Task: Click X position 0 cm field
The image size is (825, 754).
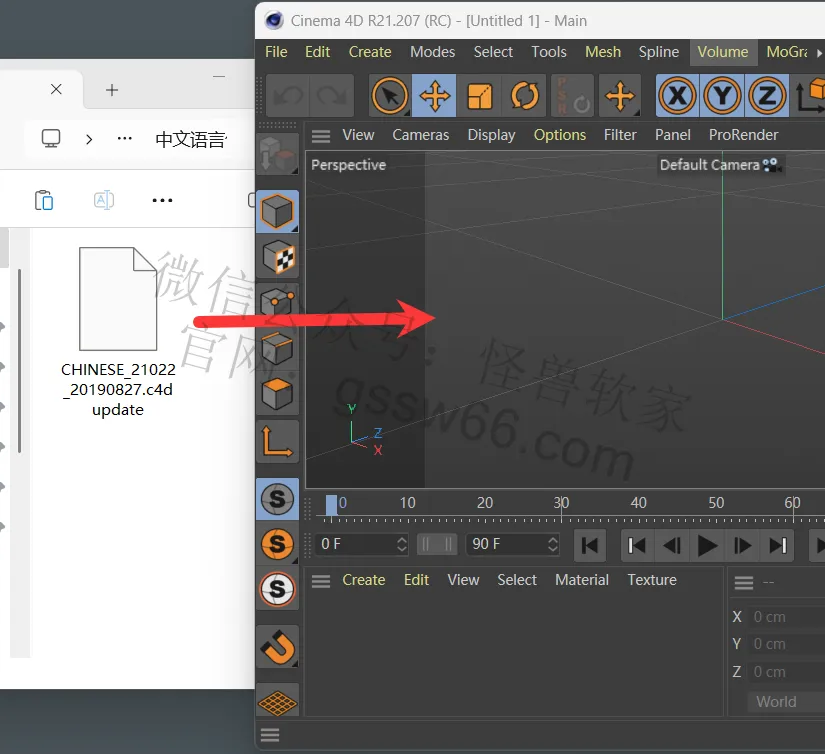Action: (787, 617)
